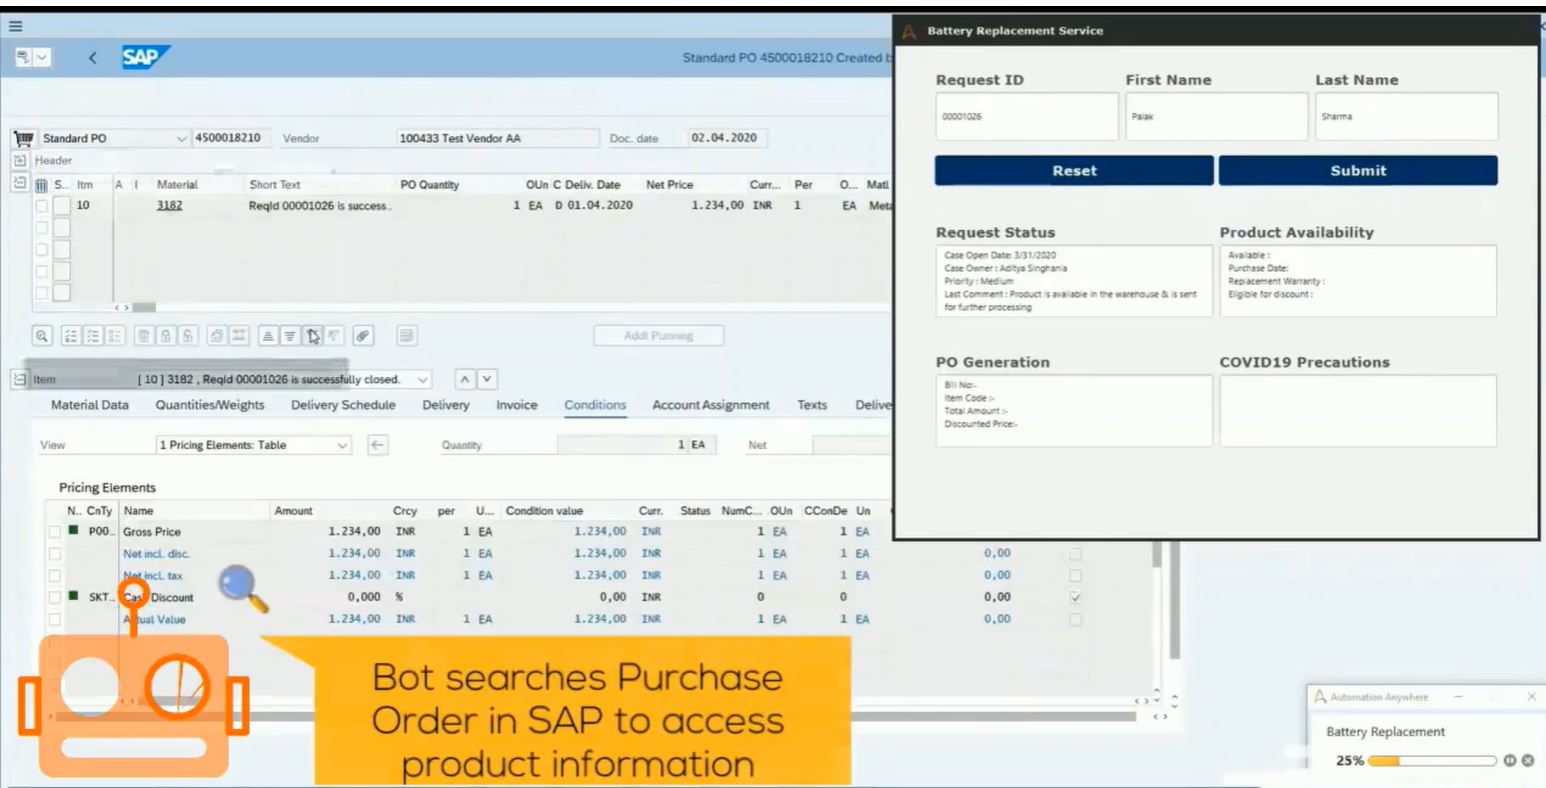Tick the box at right end of Actual Value row
Screen dimensions: 1546x788
tap(1075, 620)
